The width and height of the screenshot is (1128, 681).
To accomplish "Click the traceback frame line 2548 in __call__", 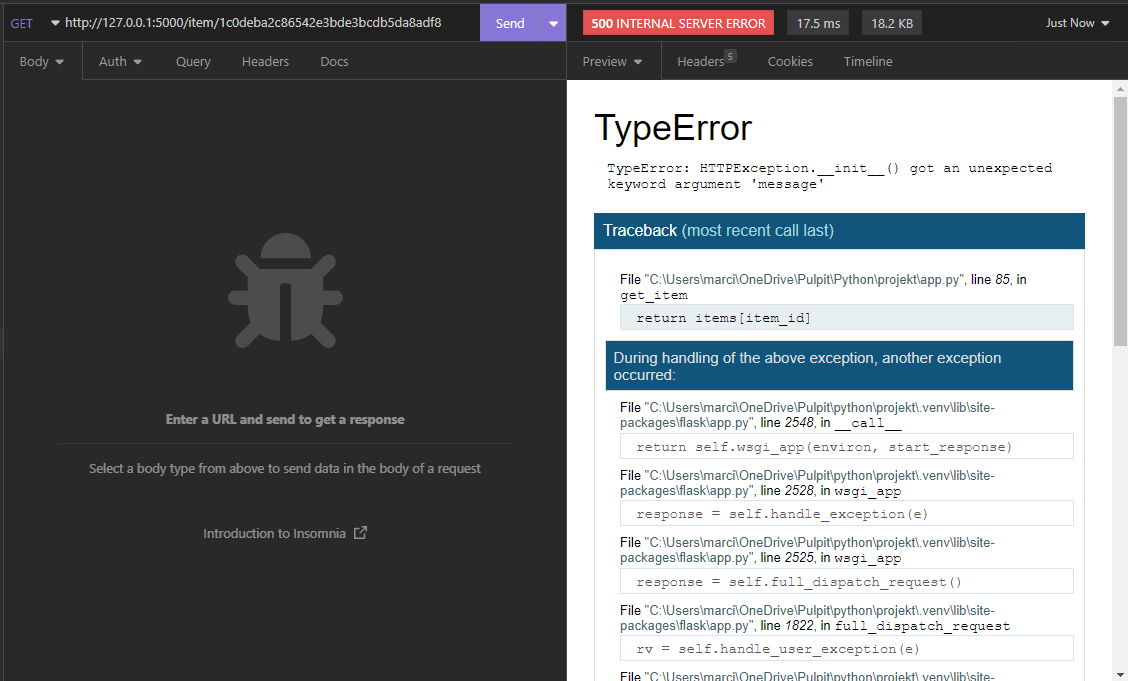I will click(x=807, y=415).
